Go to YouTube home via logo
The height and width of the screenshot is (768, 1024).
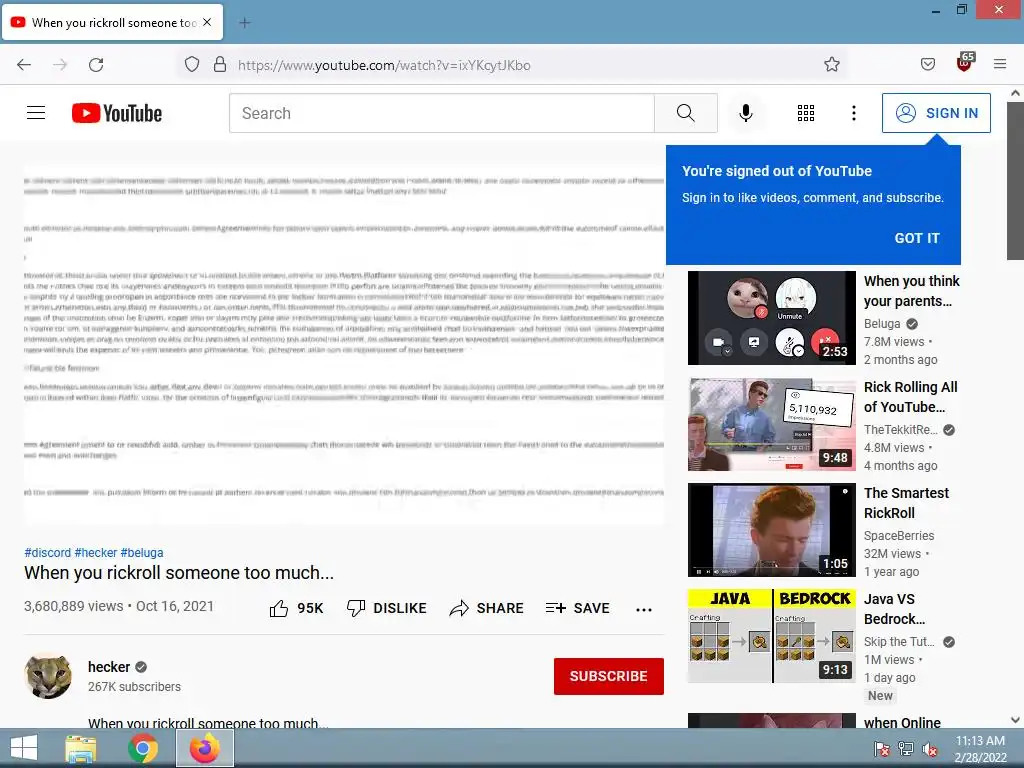117,113
